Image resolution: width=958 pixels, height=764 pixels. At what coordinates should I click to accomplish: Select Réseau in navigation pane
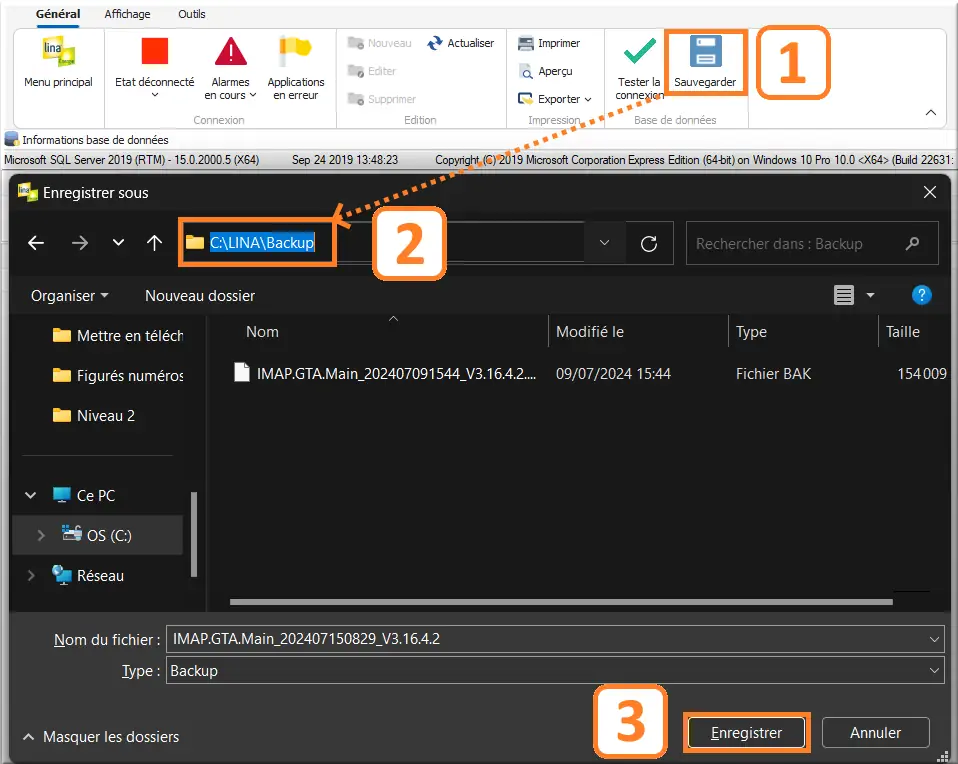coord(88,575)
